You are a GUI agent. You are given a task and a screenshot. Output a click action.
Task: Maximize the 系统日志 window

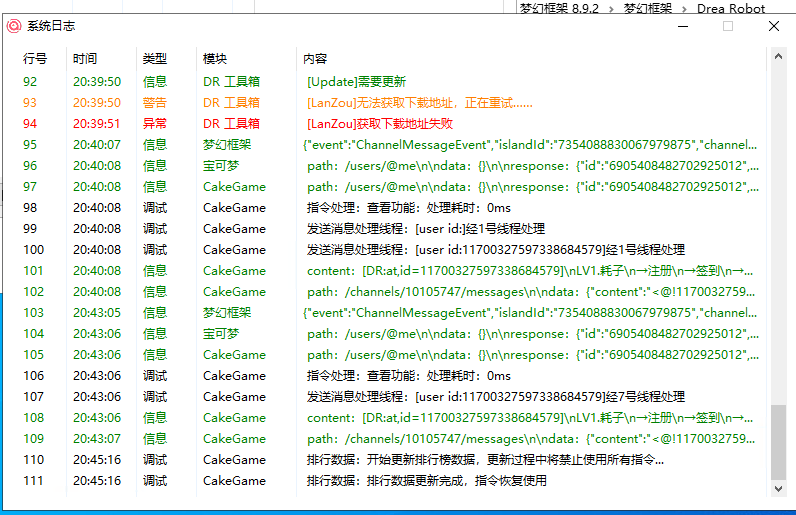[x=728, y=26]
